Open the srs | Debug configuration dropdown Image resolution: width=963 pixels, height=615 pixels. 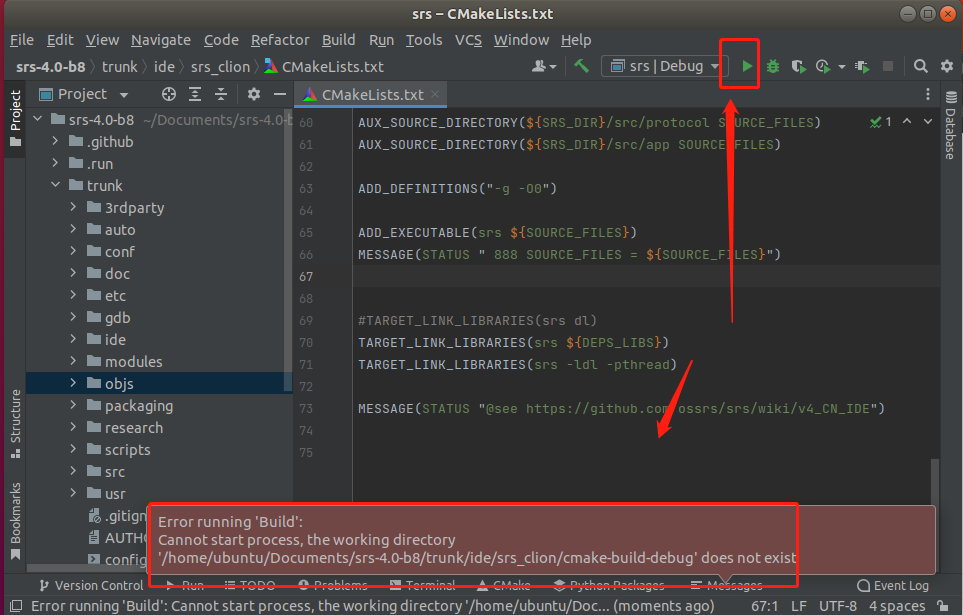click(665, 66)
